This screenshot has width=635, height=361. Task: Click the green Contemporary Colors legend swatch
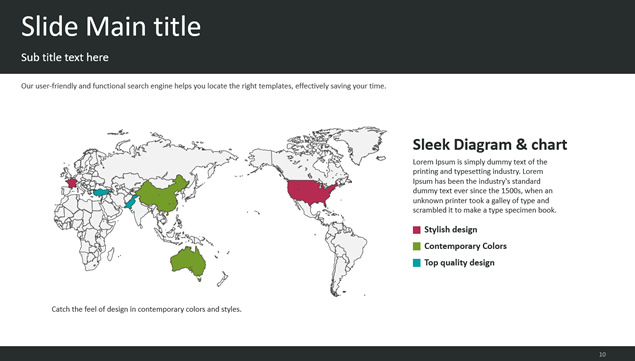click(416, 246)
